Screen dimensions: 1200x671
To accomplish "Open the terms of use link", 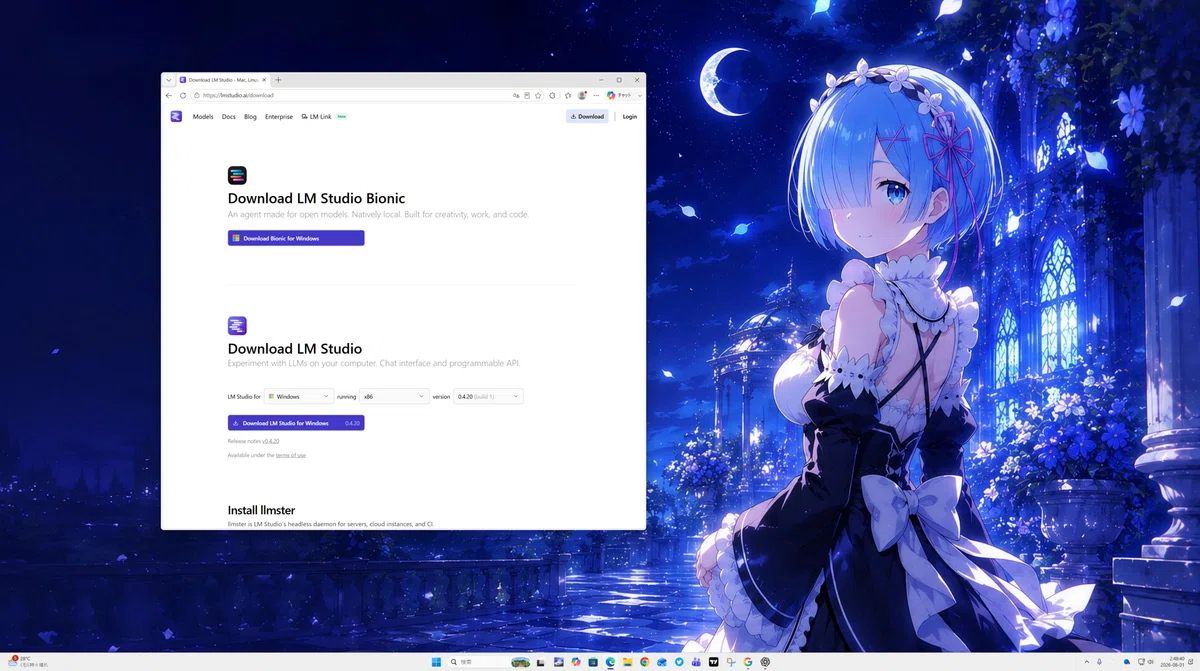I will tap(291, 455).
